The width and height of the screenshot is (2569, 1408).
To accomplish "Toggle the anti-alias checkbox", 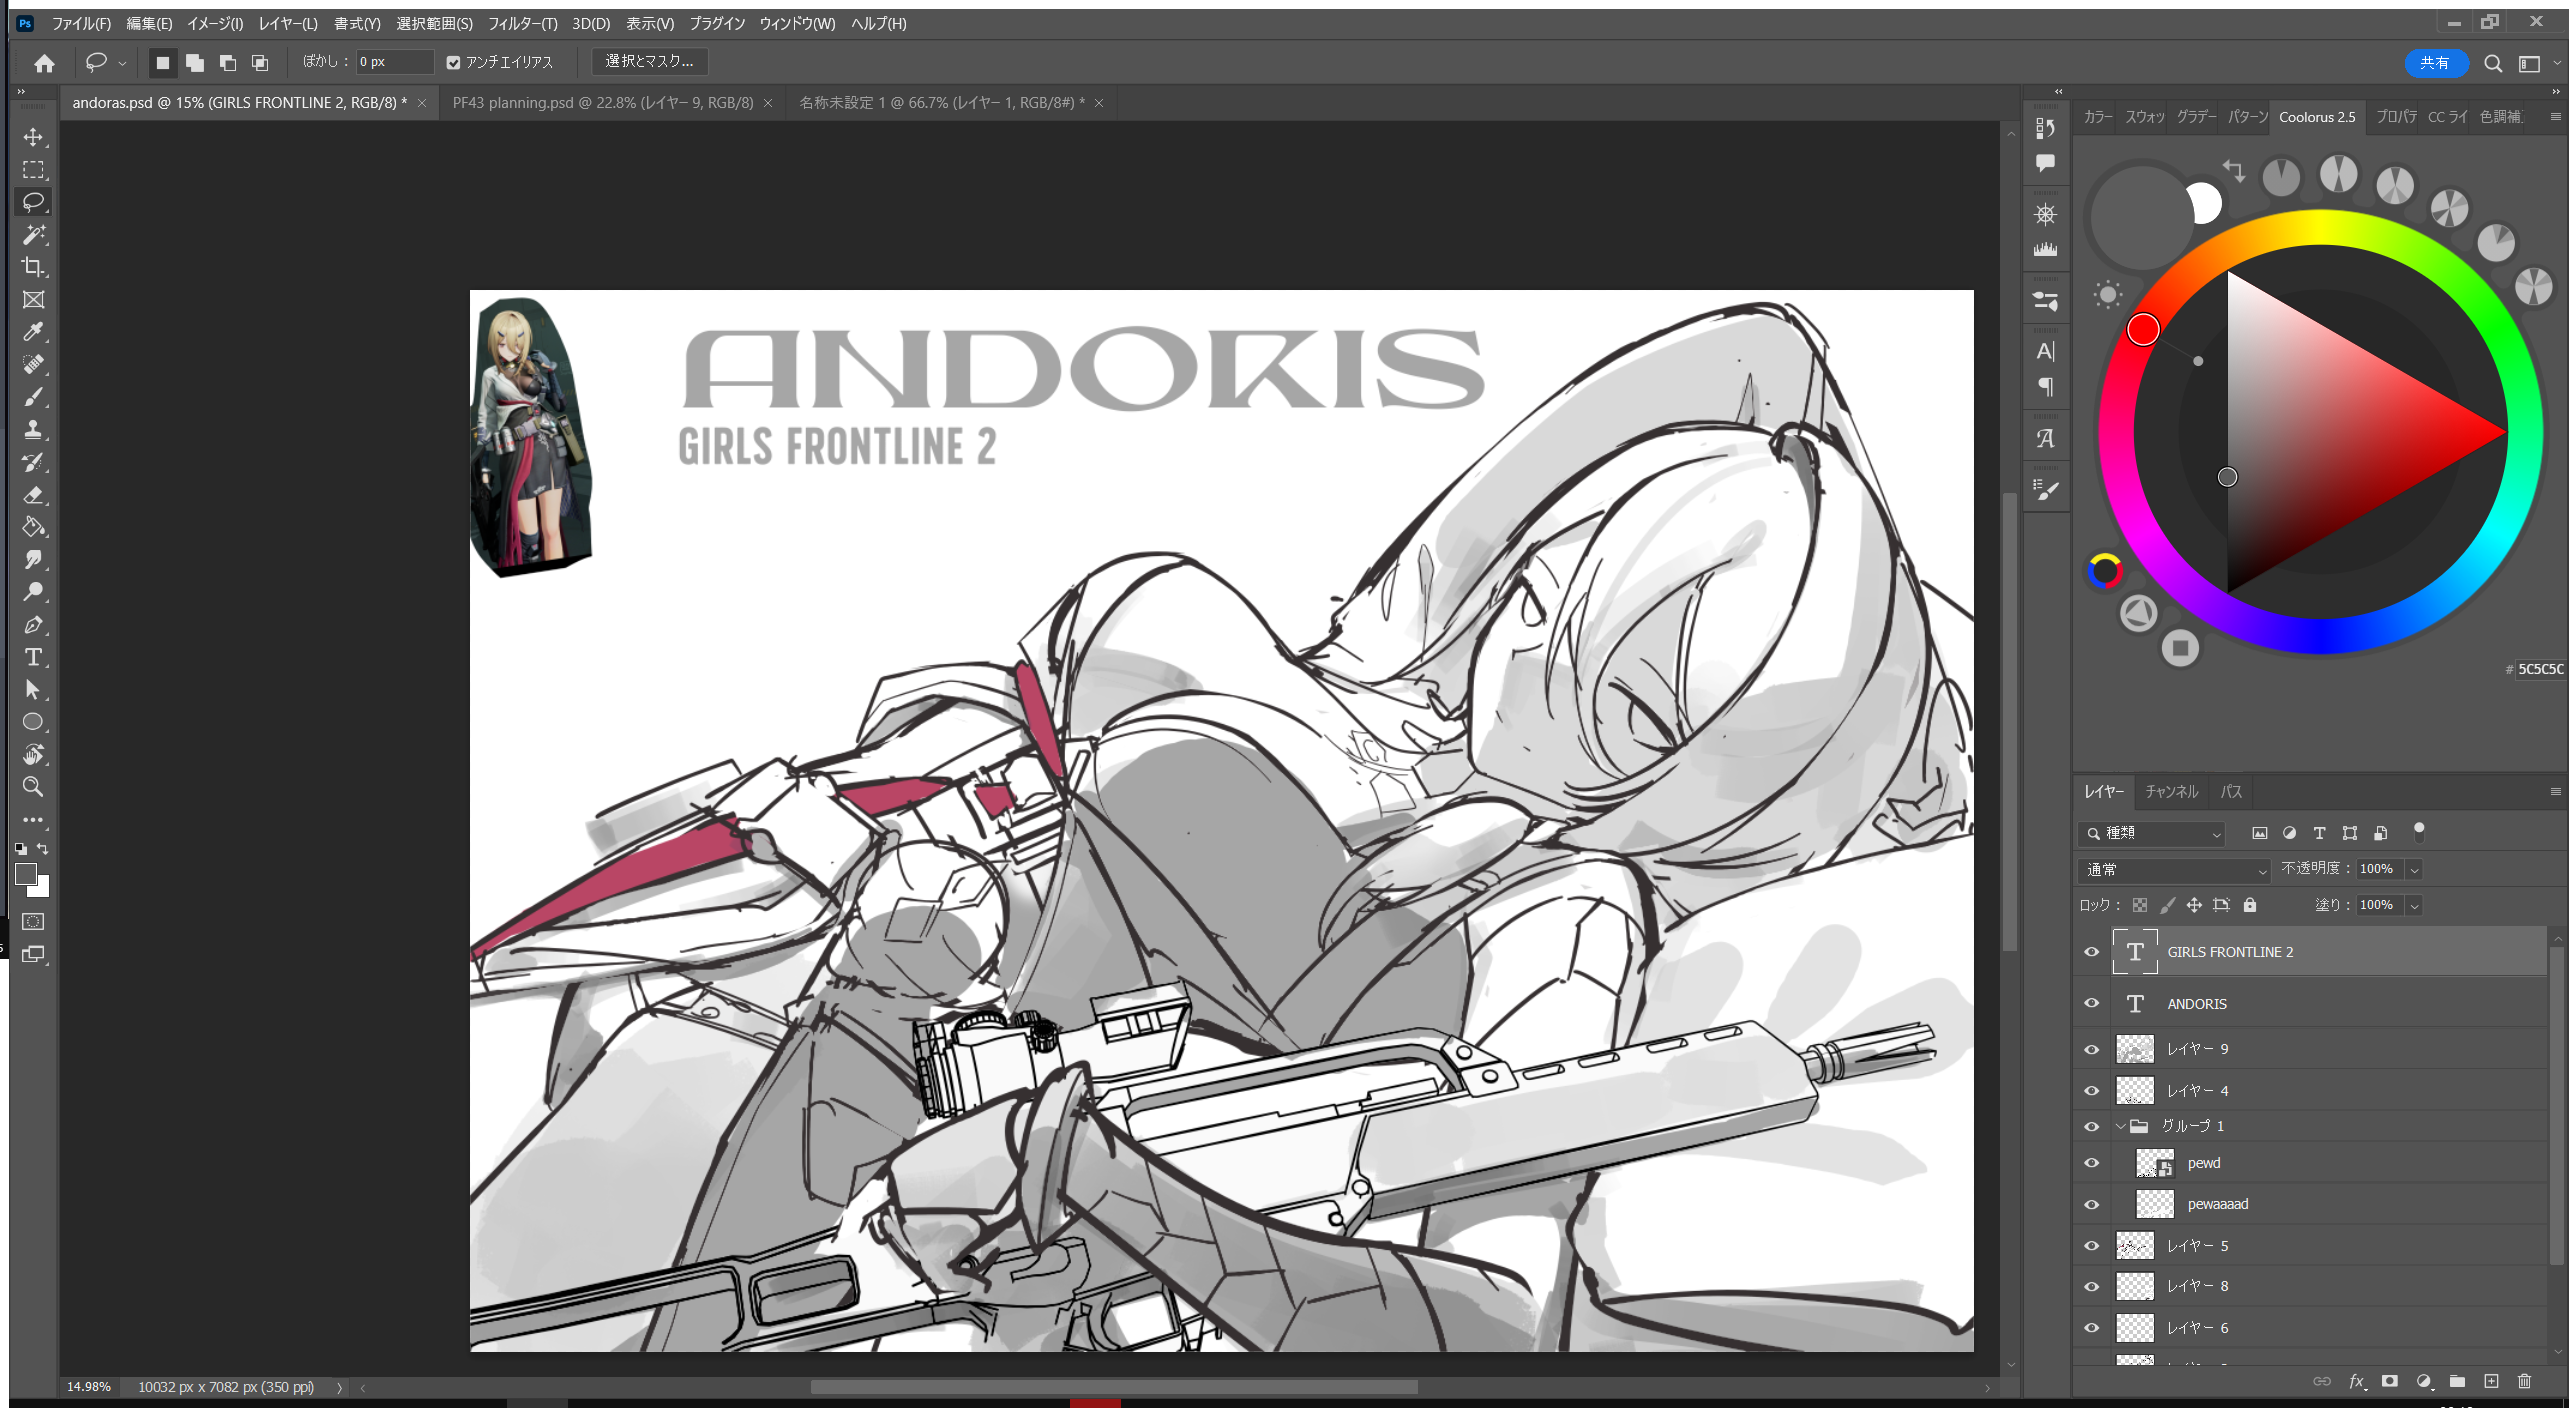I will [453, 62].
